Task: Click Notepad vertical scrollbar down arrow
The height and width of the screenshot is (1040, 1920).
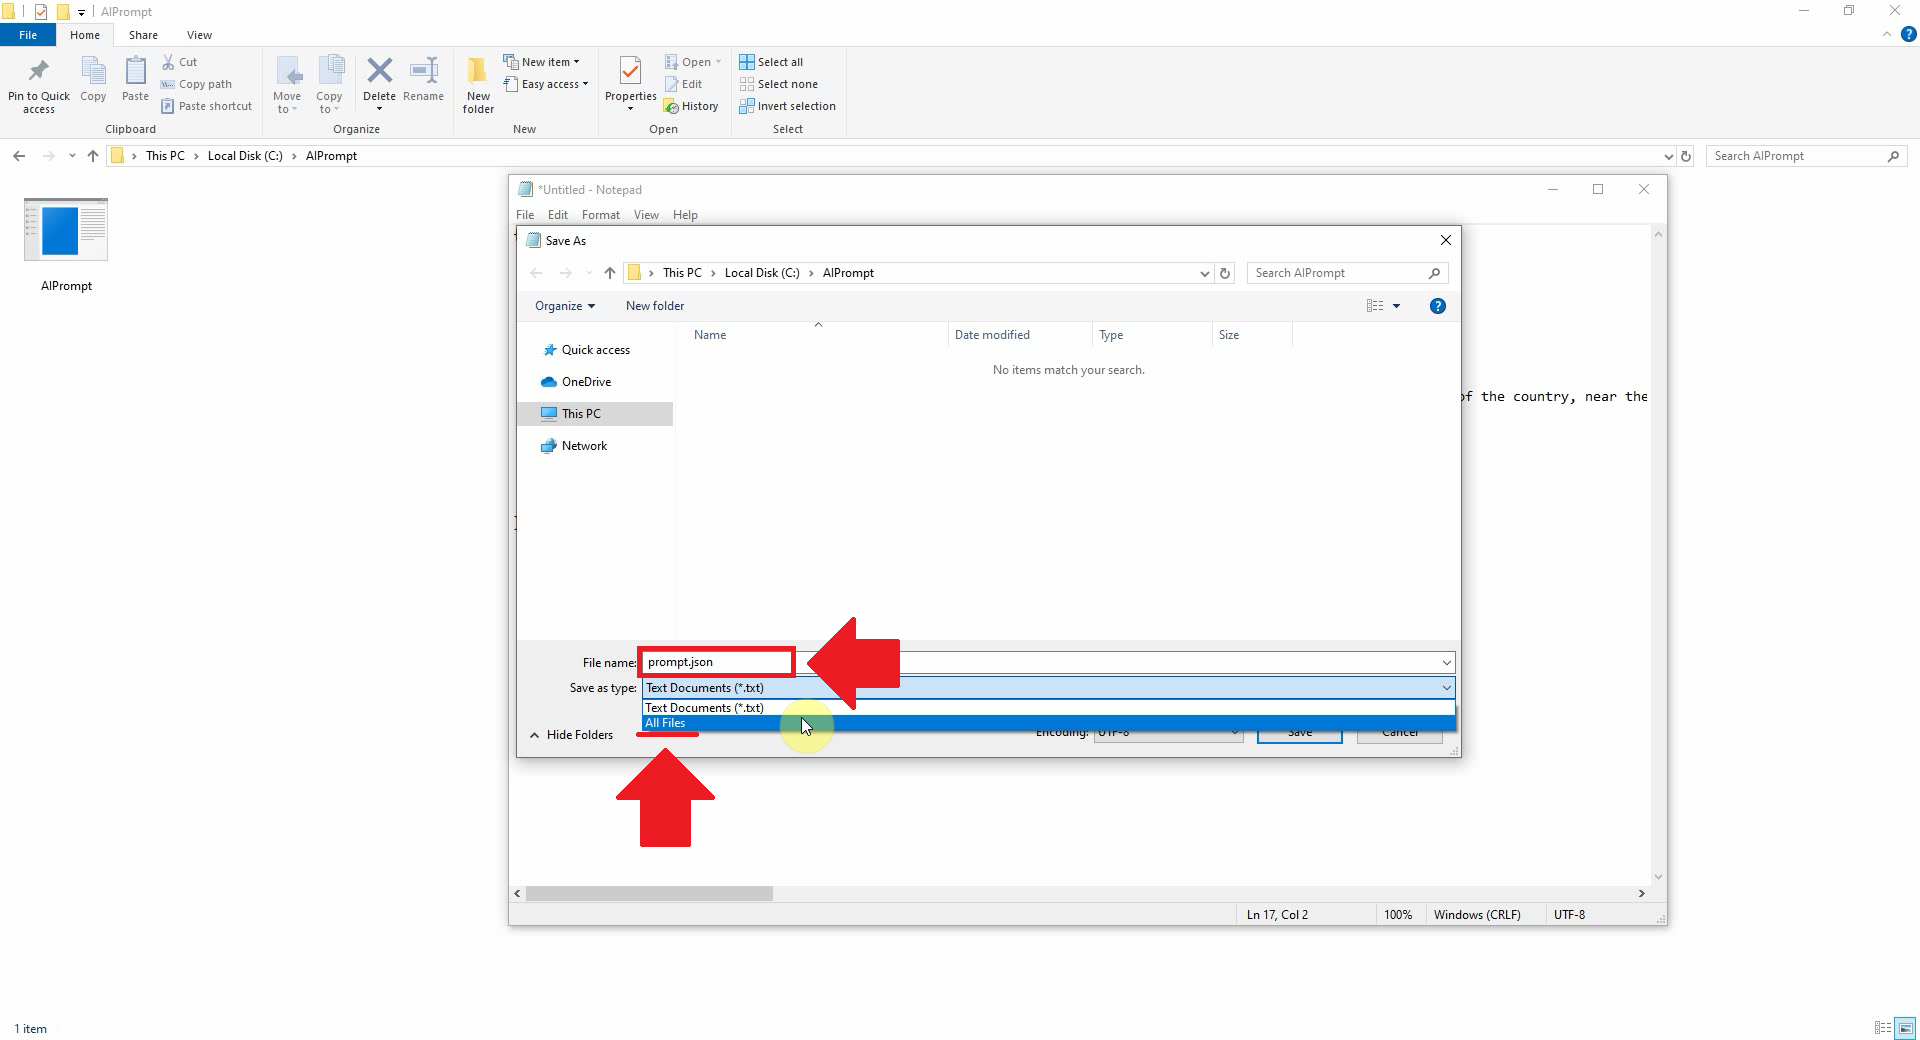Action: click(x=1658, y=877)
